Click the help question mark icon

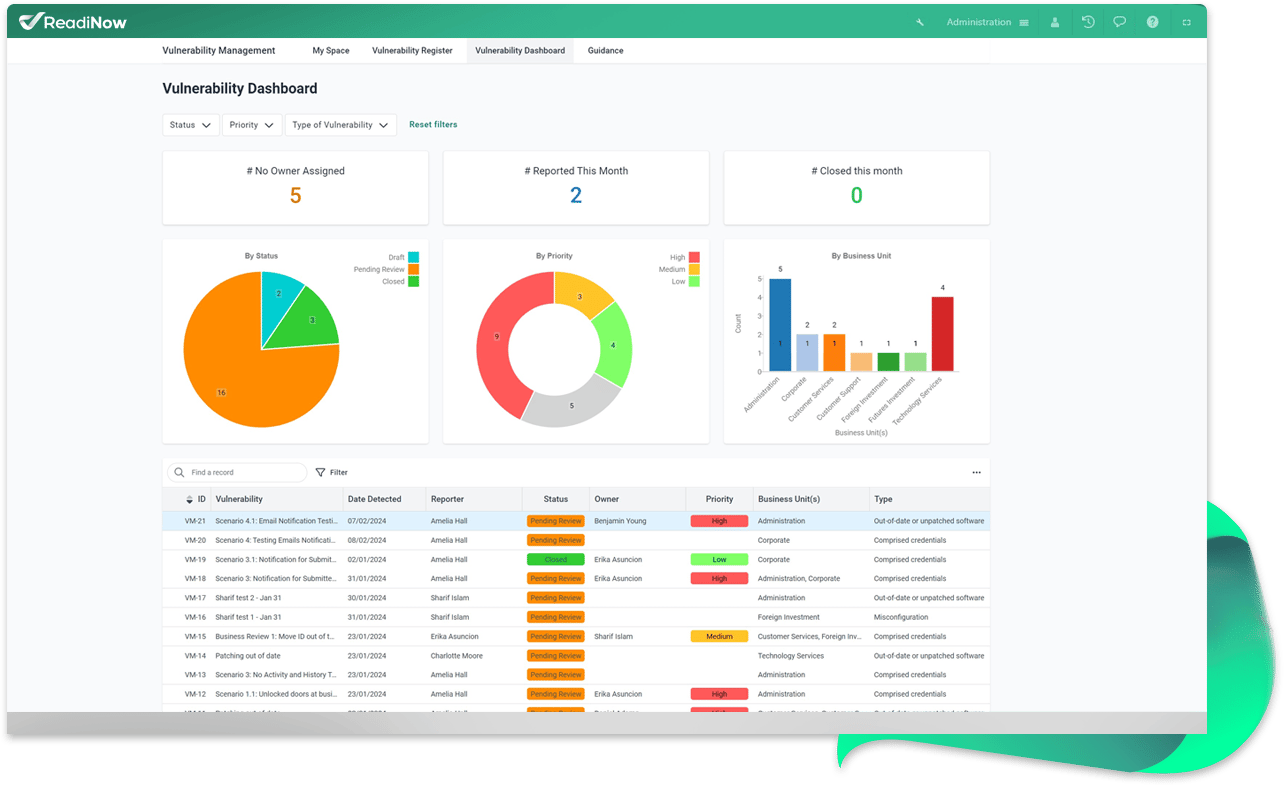(x=1153, y=22)
